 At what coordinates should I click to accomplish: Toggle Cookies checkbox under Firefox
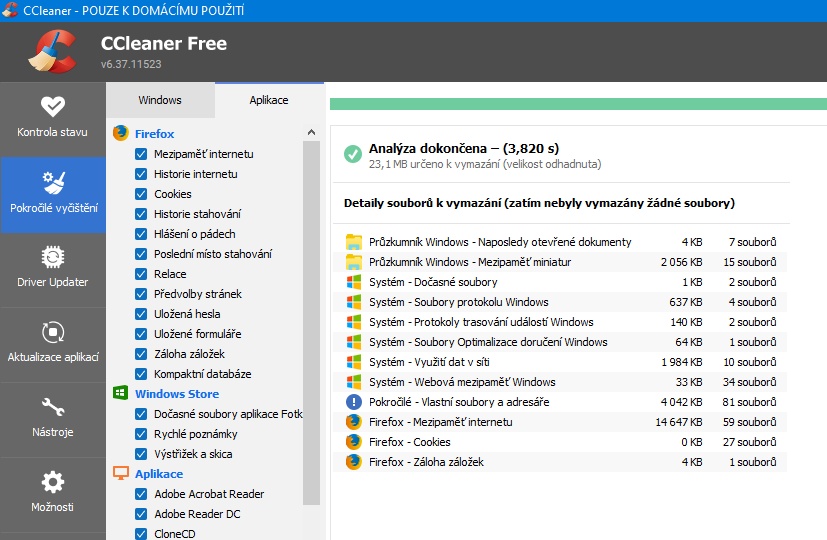tap(141, 194)
